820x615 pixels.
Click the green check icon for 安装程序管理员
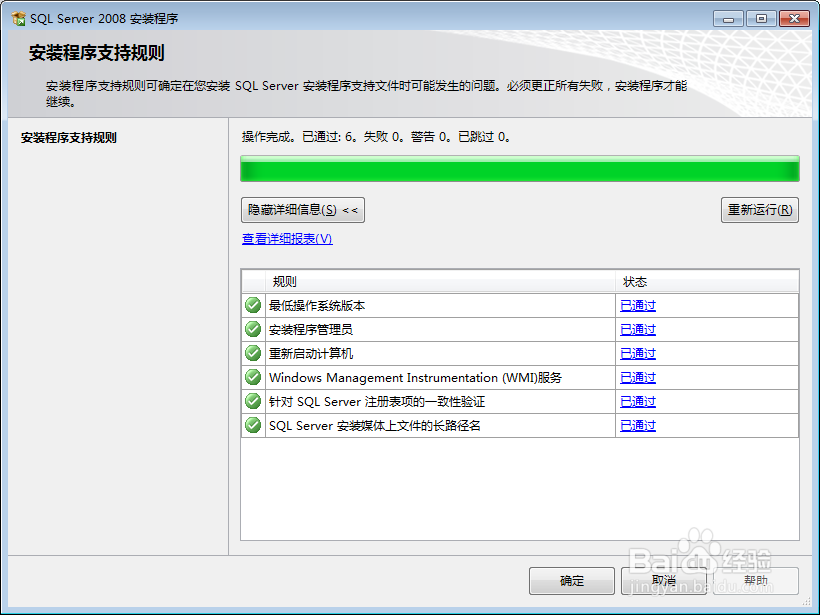(x=253, y=329)
